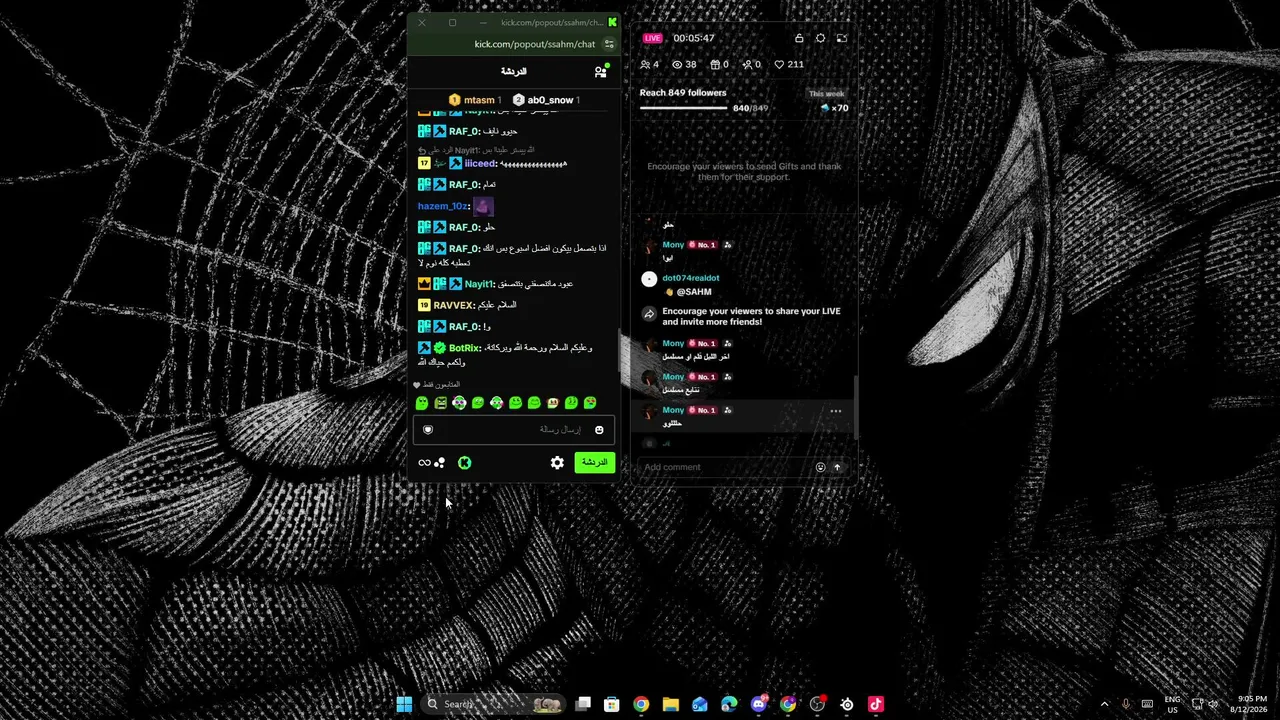Click the green chat send button
1280x720 pixels.
click(594, 462)
